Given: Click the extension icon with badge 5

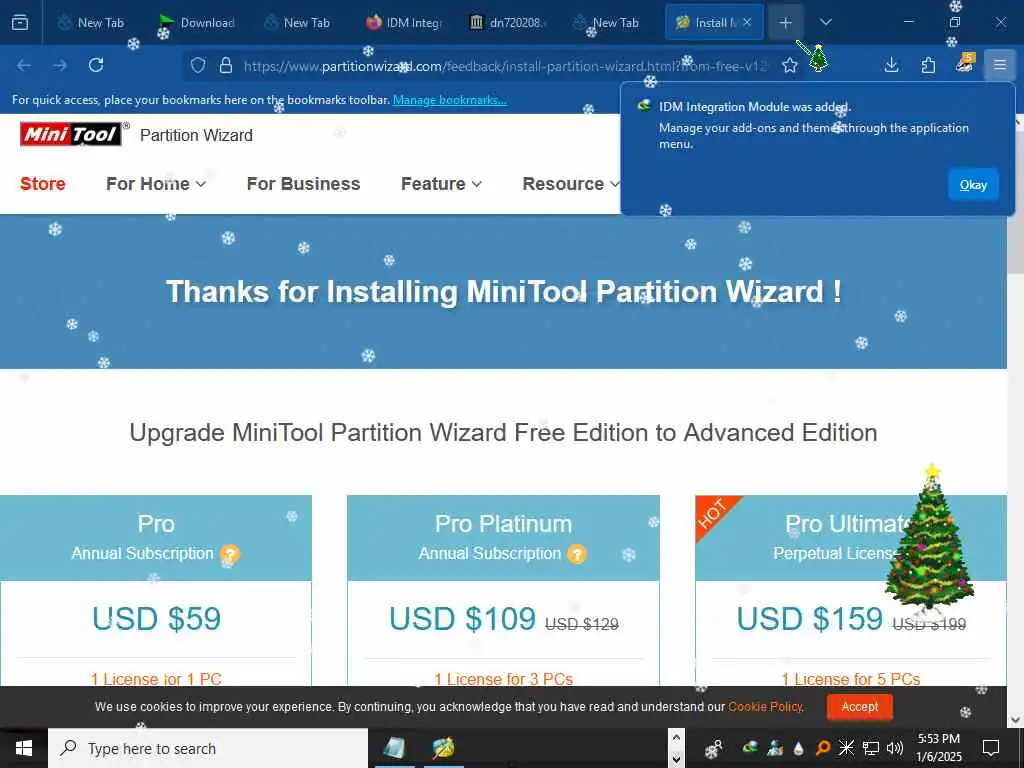Looking at the screenshot, I should pyautogui.click(x=965, y=63).
